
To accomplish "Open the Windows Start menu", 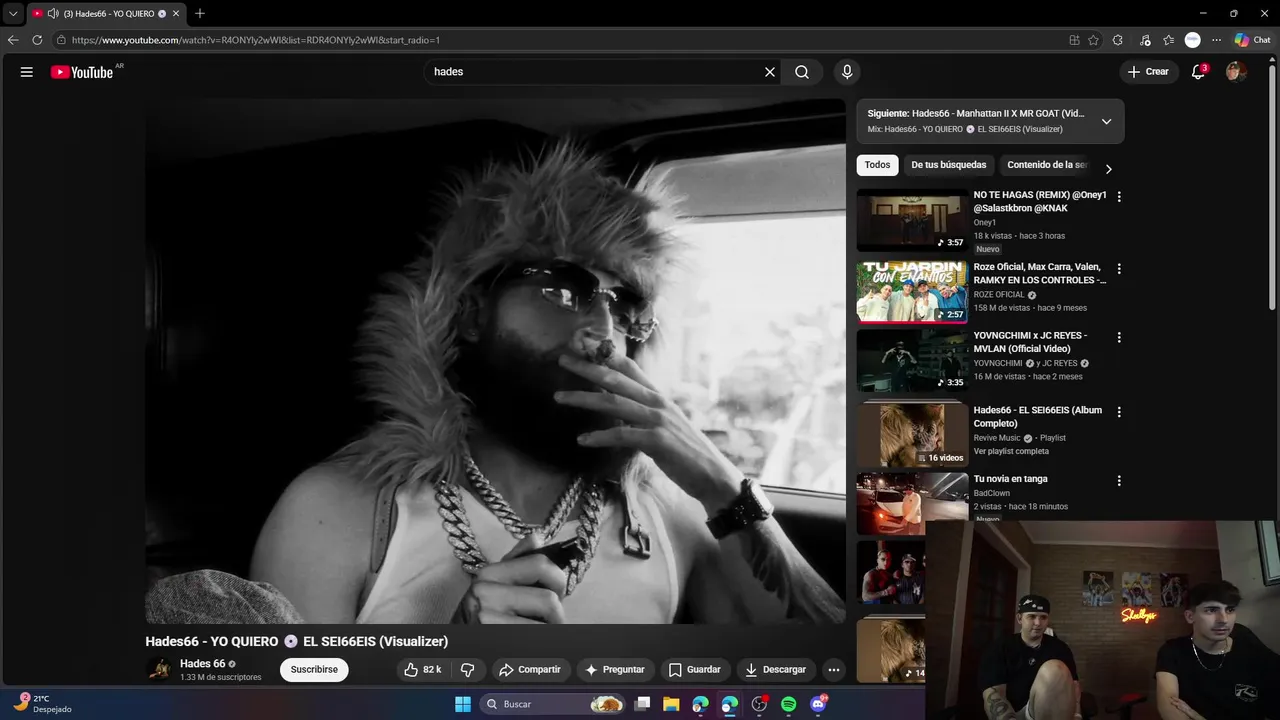I will coord(463,704).
